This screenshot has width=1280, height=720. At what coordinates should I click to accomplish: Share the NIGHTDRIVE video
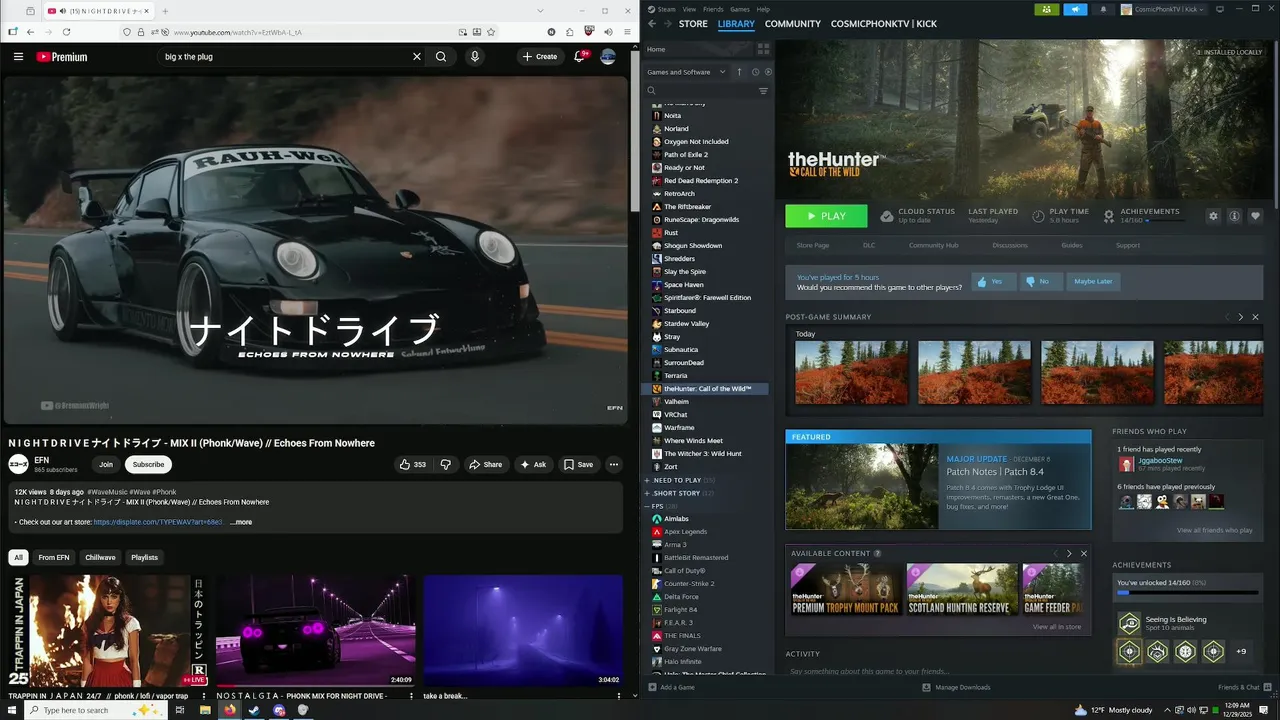pyautogui.click(x=485, y=464)
